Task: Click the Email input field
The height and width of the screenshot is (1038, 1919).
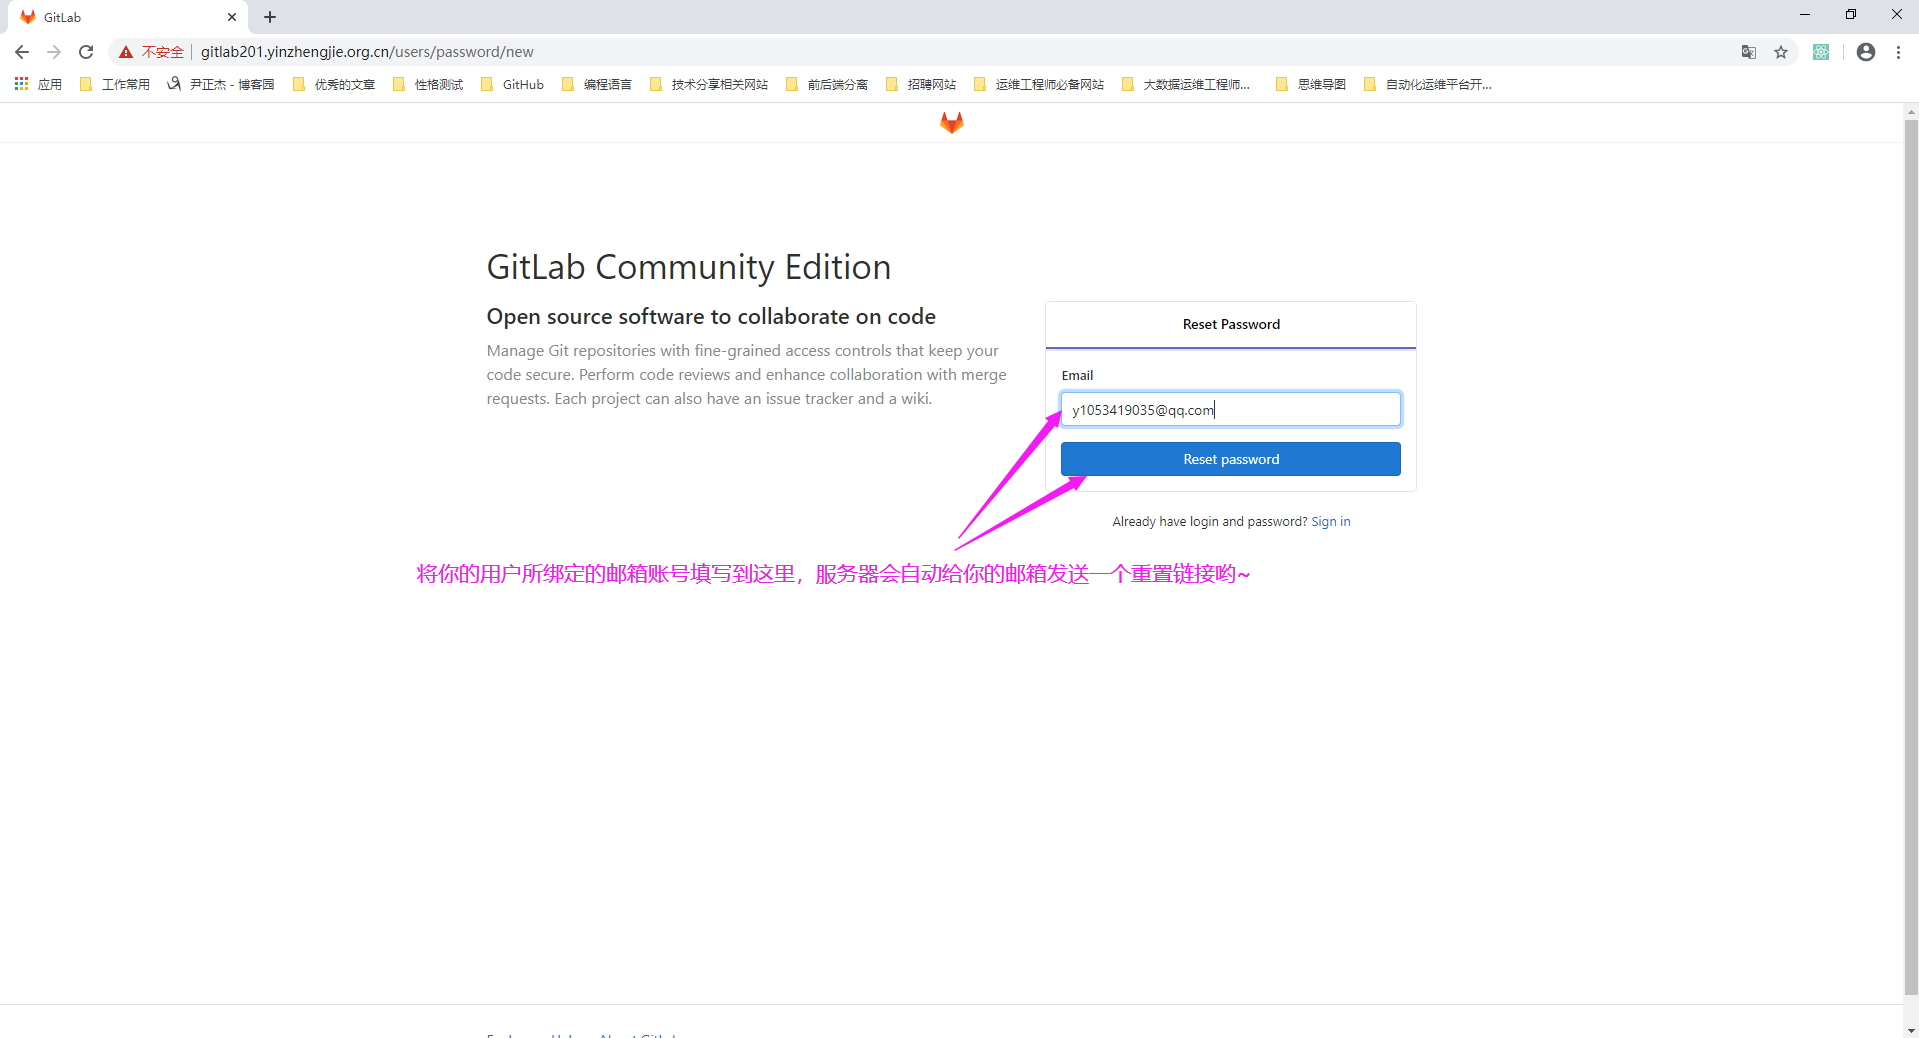Action: [1231, 409]
